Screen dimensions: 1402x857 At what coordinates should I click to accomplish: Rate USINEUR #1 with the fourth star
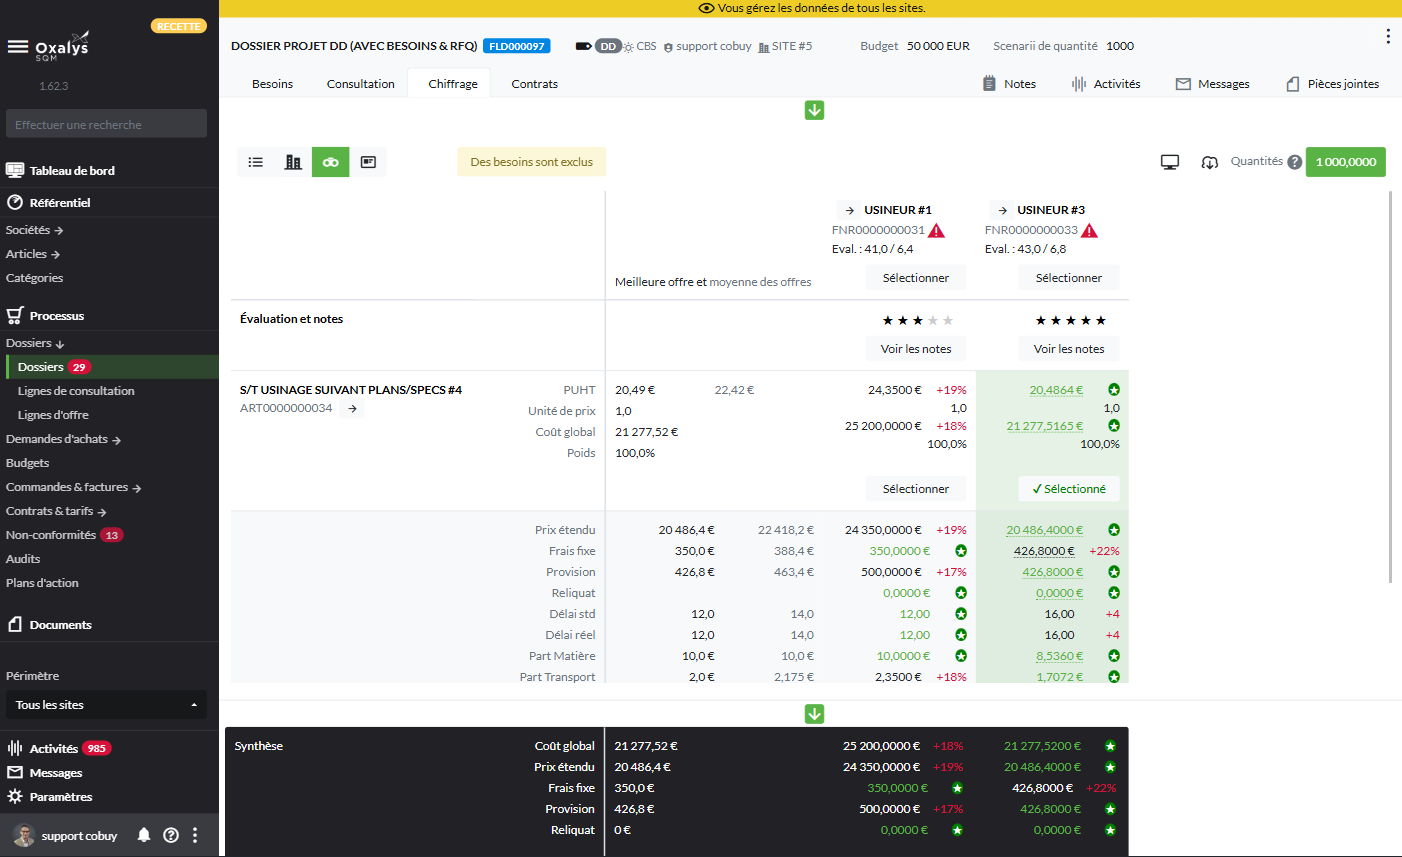(x=933, y=321)
